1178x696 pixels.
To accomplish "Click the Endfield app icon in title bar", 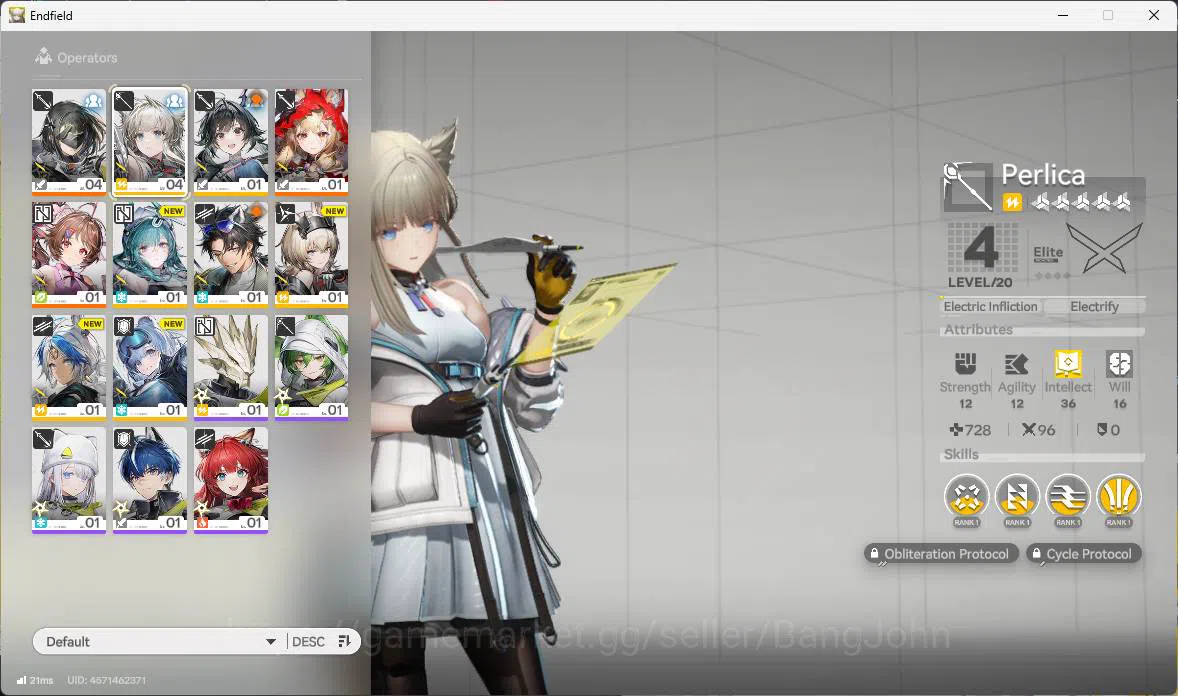I will tap(17, 15).
